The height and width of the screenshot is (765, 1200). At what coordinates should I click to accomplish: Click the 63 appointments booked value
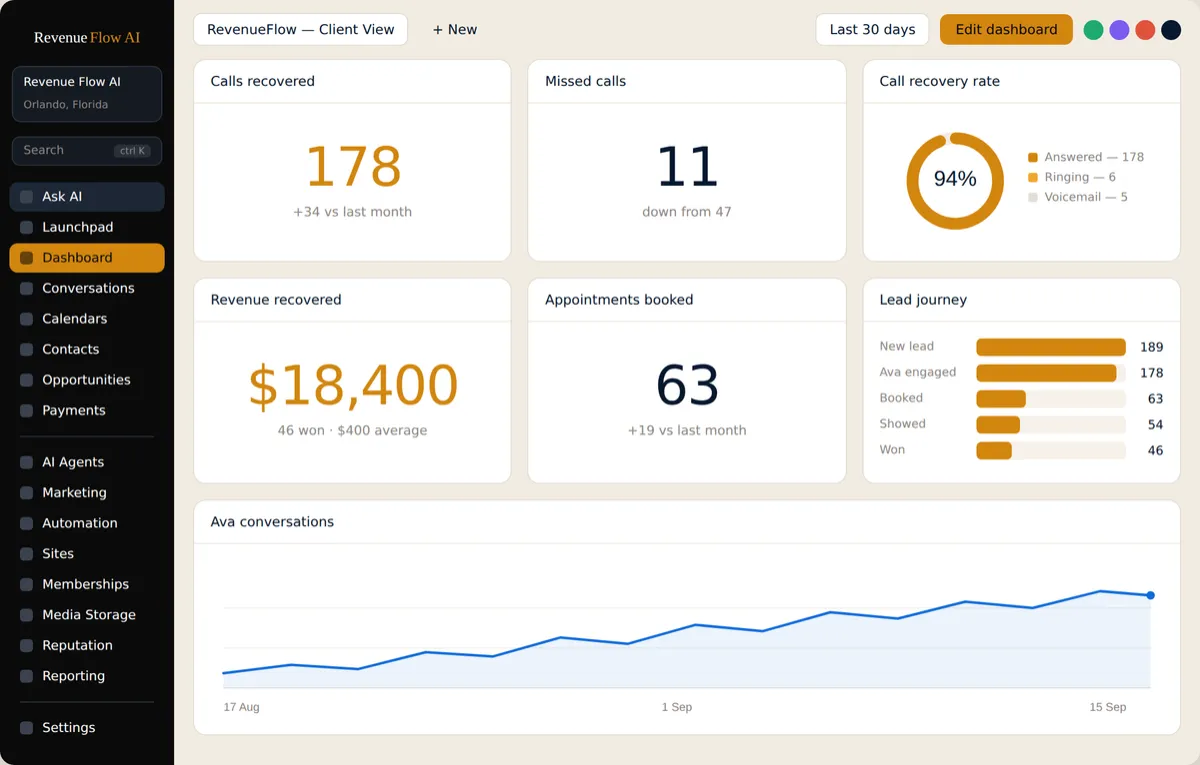click(687, 386)
